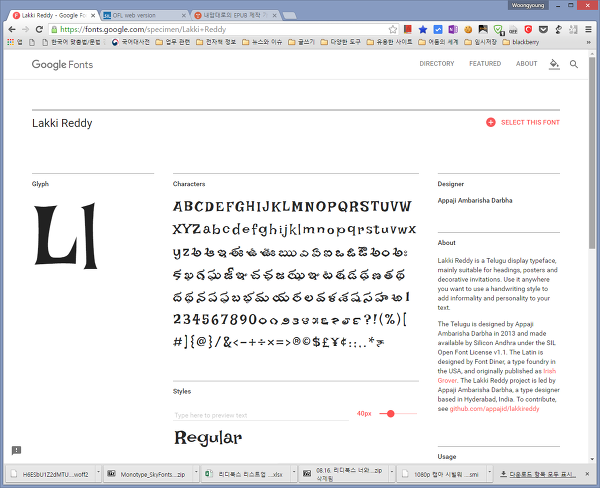The height and width of the screenshot is (488, 600).
Task: Open the blue checkmark tasks extension
Action: (x=438, y=29)
